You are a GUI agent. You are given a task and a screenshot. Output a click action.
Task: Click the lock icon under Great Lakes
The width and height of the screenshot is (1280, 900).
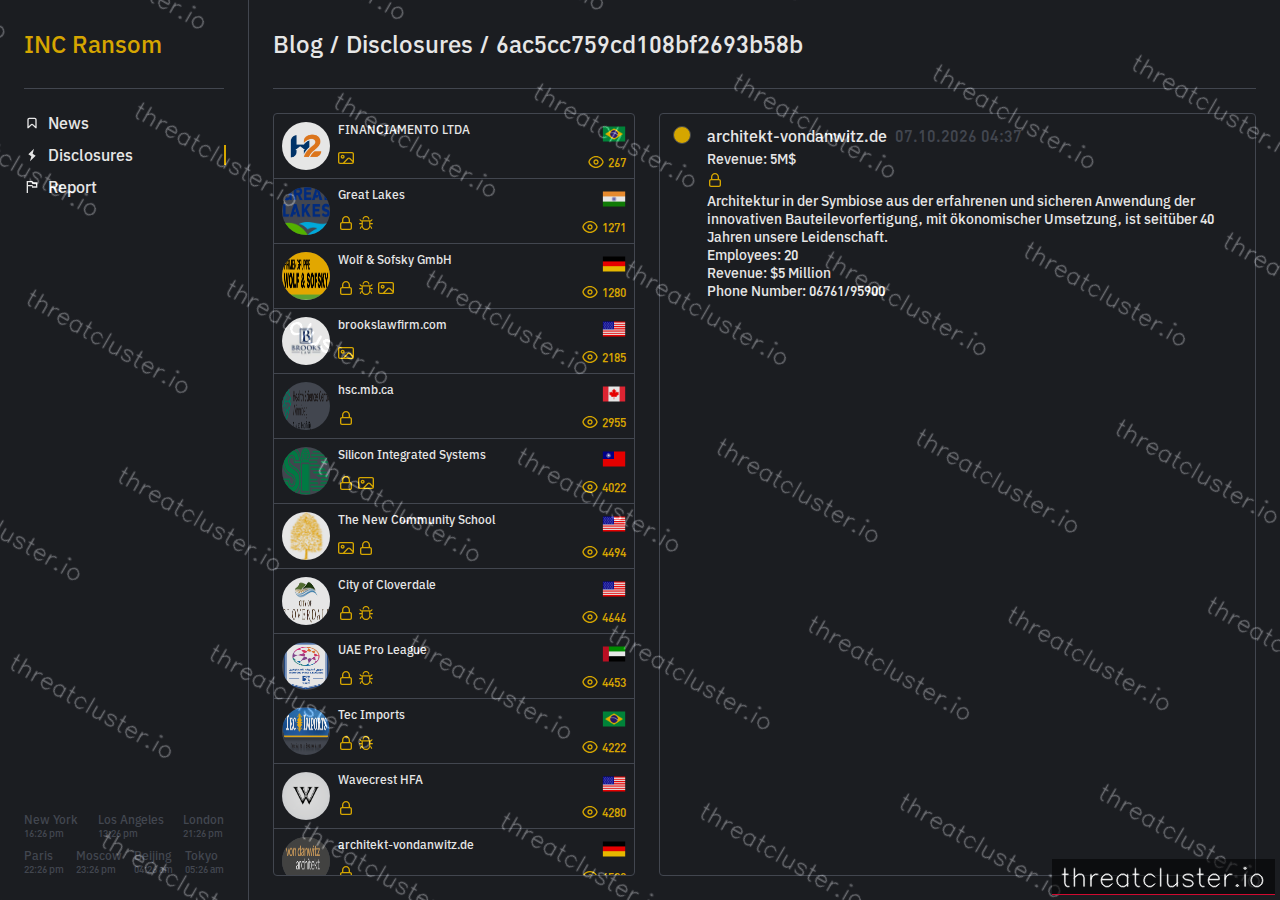346,223
